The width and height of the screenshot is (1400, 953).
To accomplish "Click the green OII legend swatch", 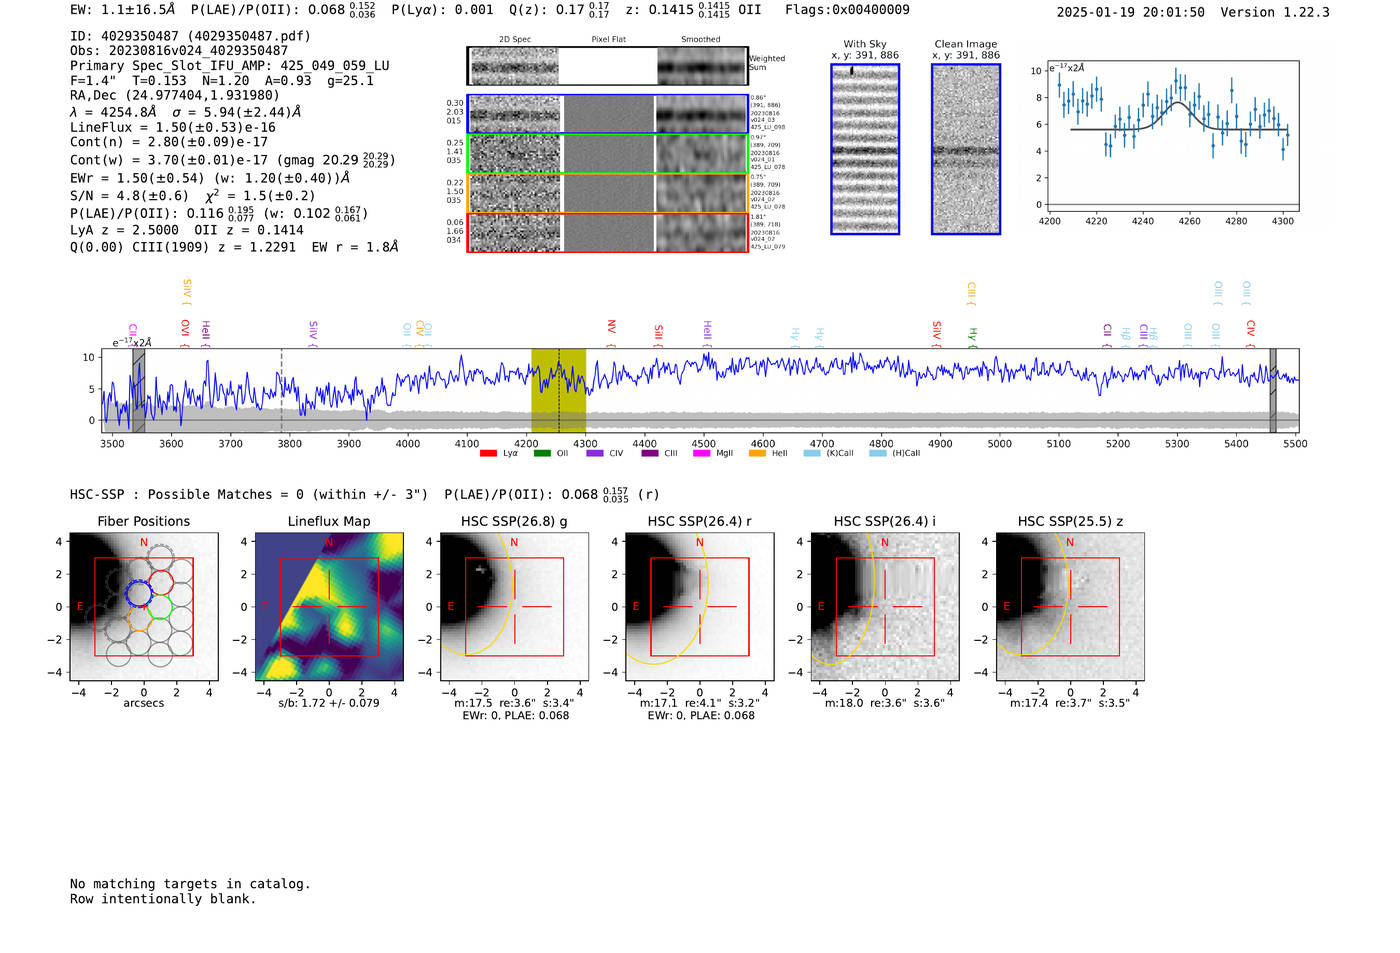I will click(542, 453).
